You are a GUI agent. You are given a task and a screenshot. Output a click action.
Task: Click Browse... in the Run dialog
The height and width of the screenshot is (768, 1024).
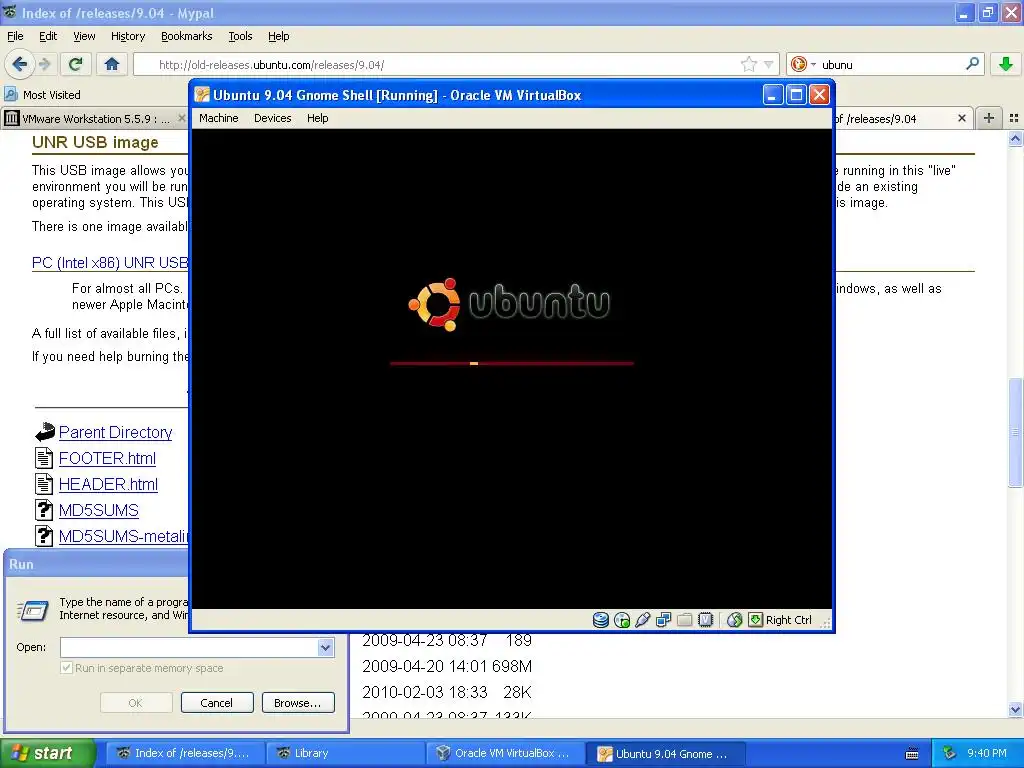(298, 703)
